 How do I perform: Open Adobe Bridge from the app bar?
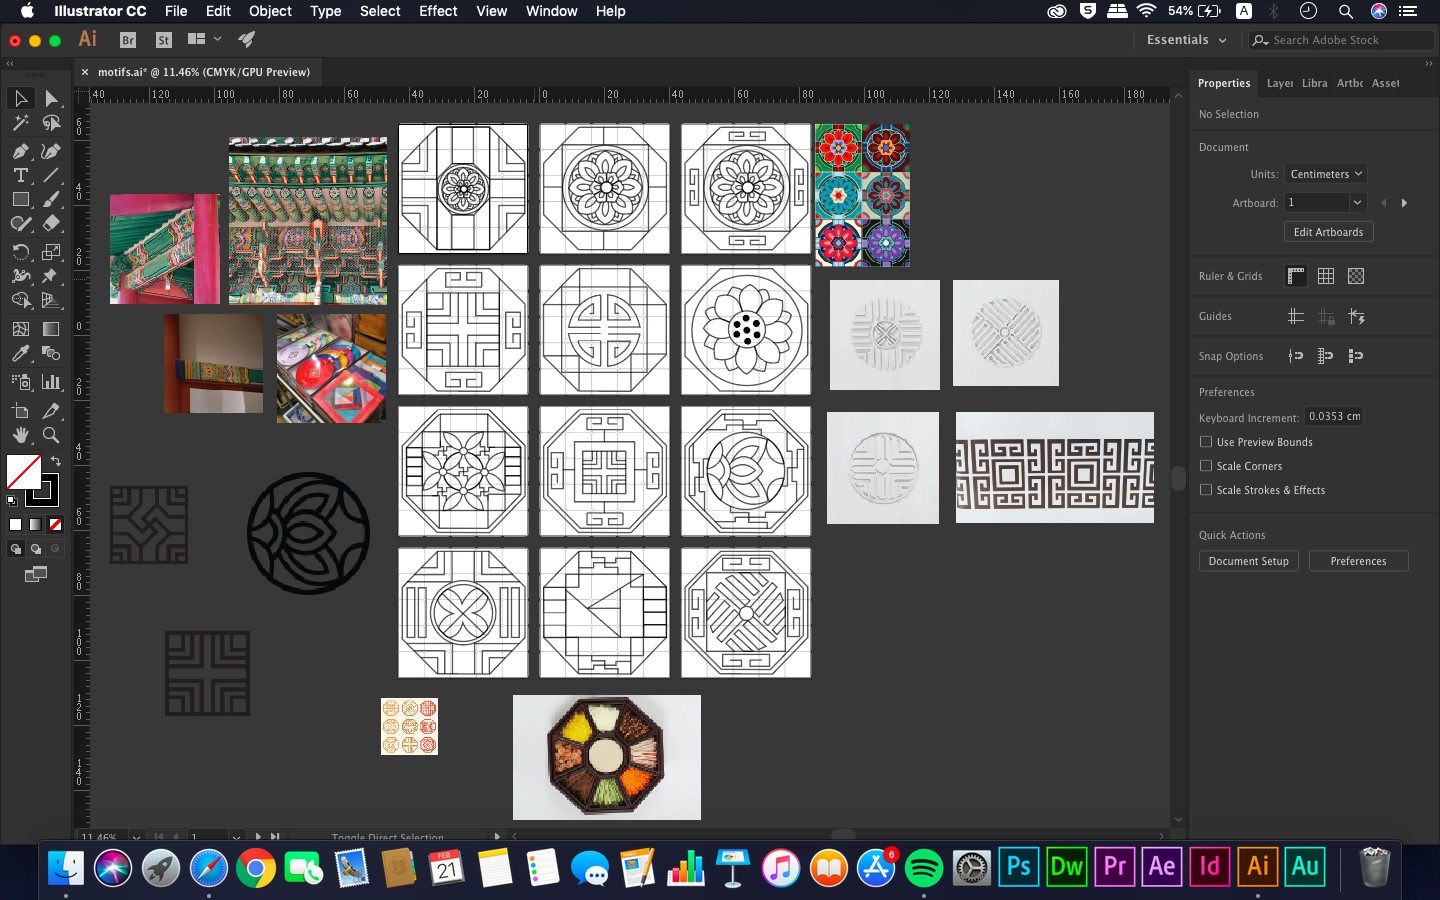pos(127,41)
